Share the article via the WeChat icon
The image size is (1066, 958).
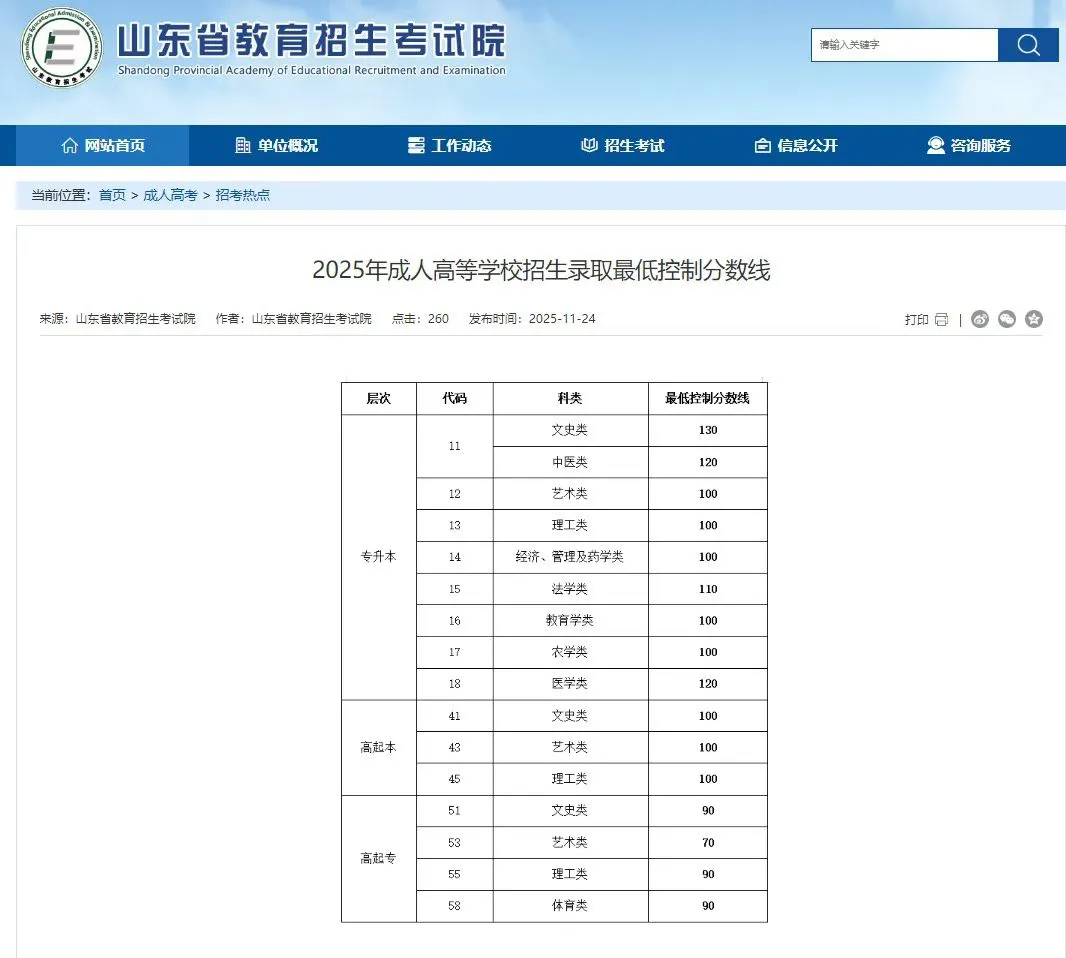(x=1007, y=319)
